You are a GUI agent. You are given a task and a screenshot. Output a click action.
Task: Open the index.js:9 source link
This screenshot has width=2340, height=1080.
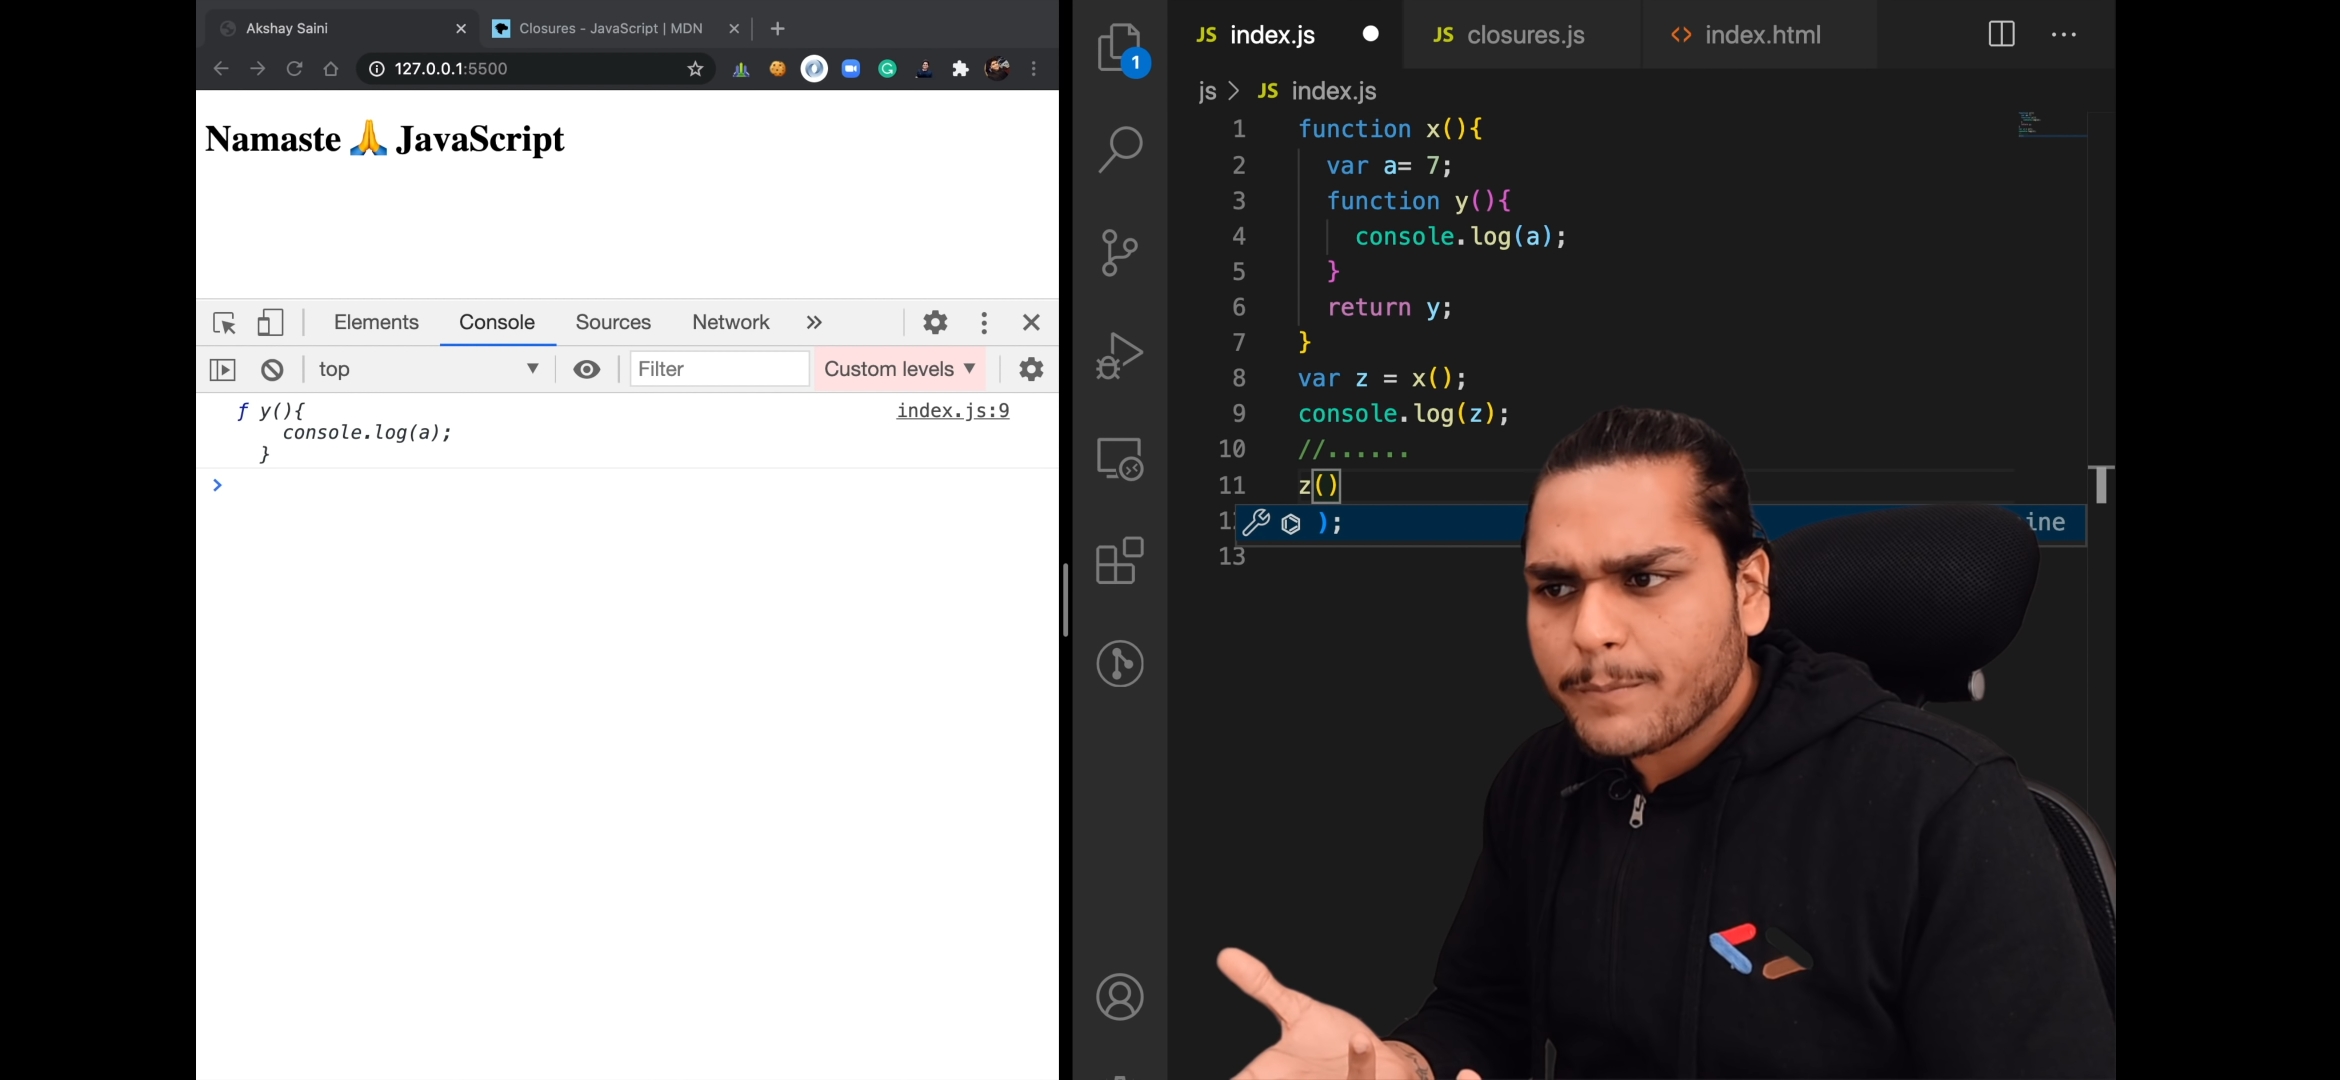pyautogui.click(x=952, y=411)
